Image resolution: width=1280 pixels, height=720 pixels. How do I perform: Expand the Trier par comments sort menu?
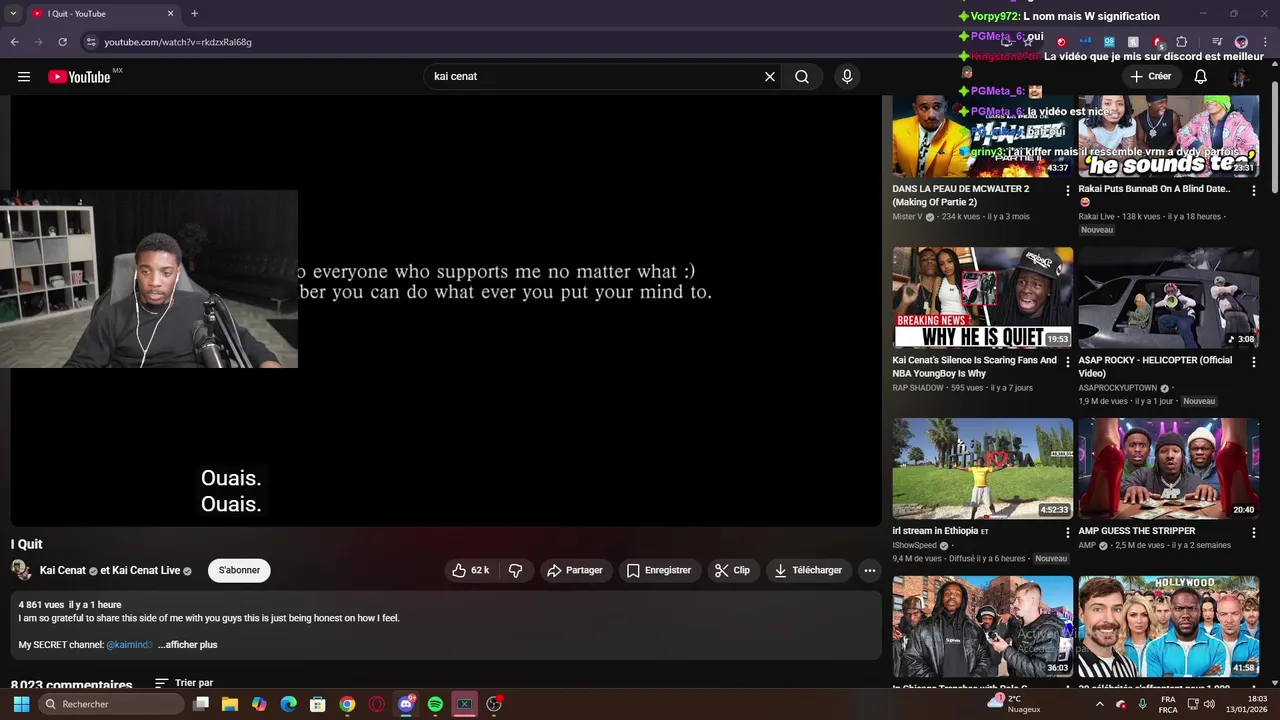pos(184,684)
